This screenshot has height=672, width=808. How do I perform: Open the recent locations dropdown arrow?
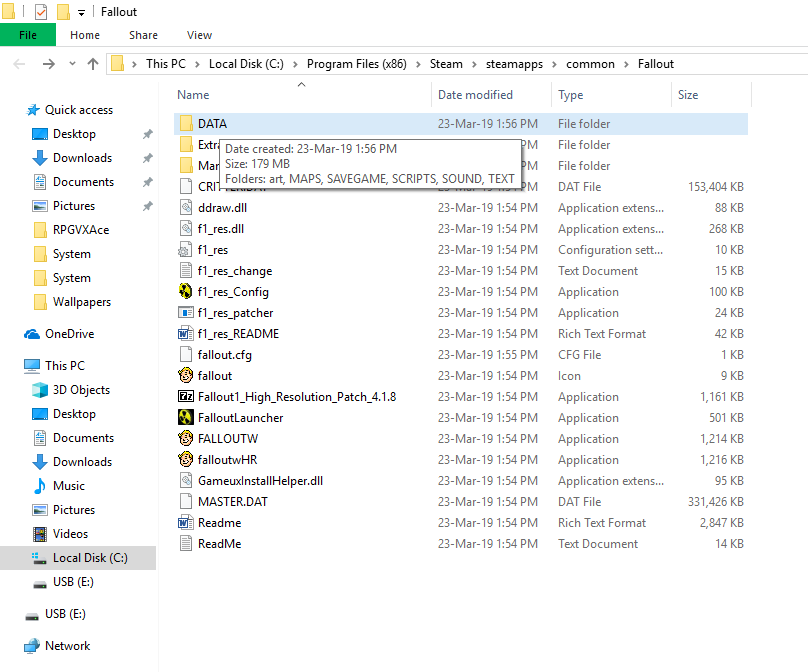click(72, 64)
